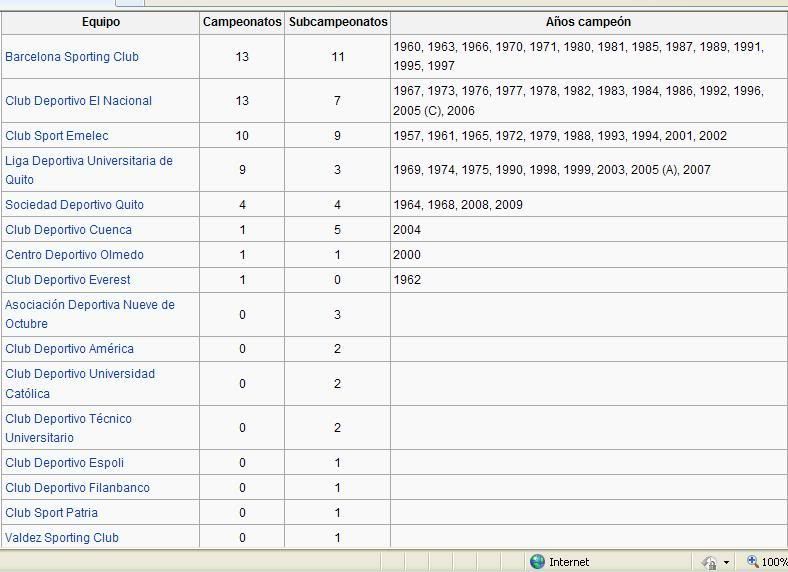This screenshot has height=572, width=788.
Task: Follow Club Deportivo Técnico Universitario link
Action: (68, 428)
